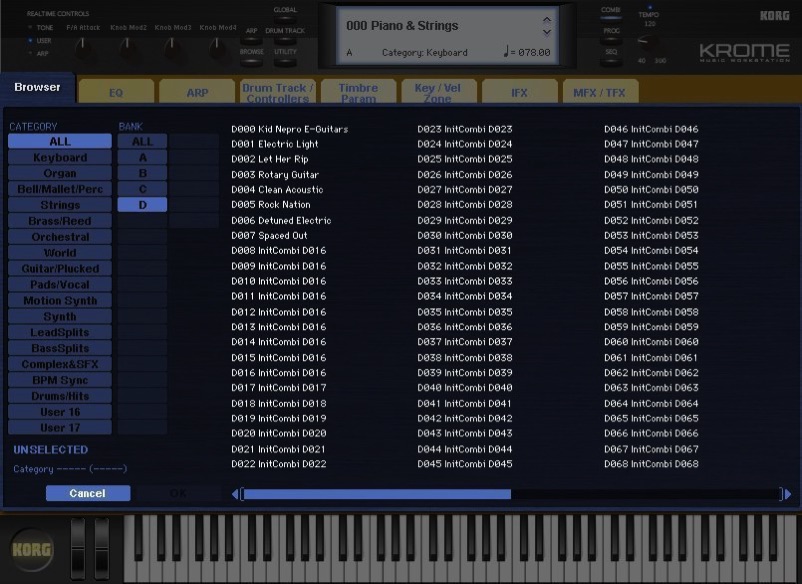Select the LeadSplits category

pos(60,332)
